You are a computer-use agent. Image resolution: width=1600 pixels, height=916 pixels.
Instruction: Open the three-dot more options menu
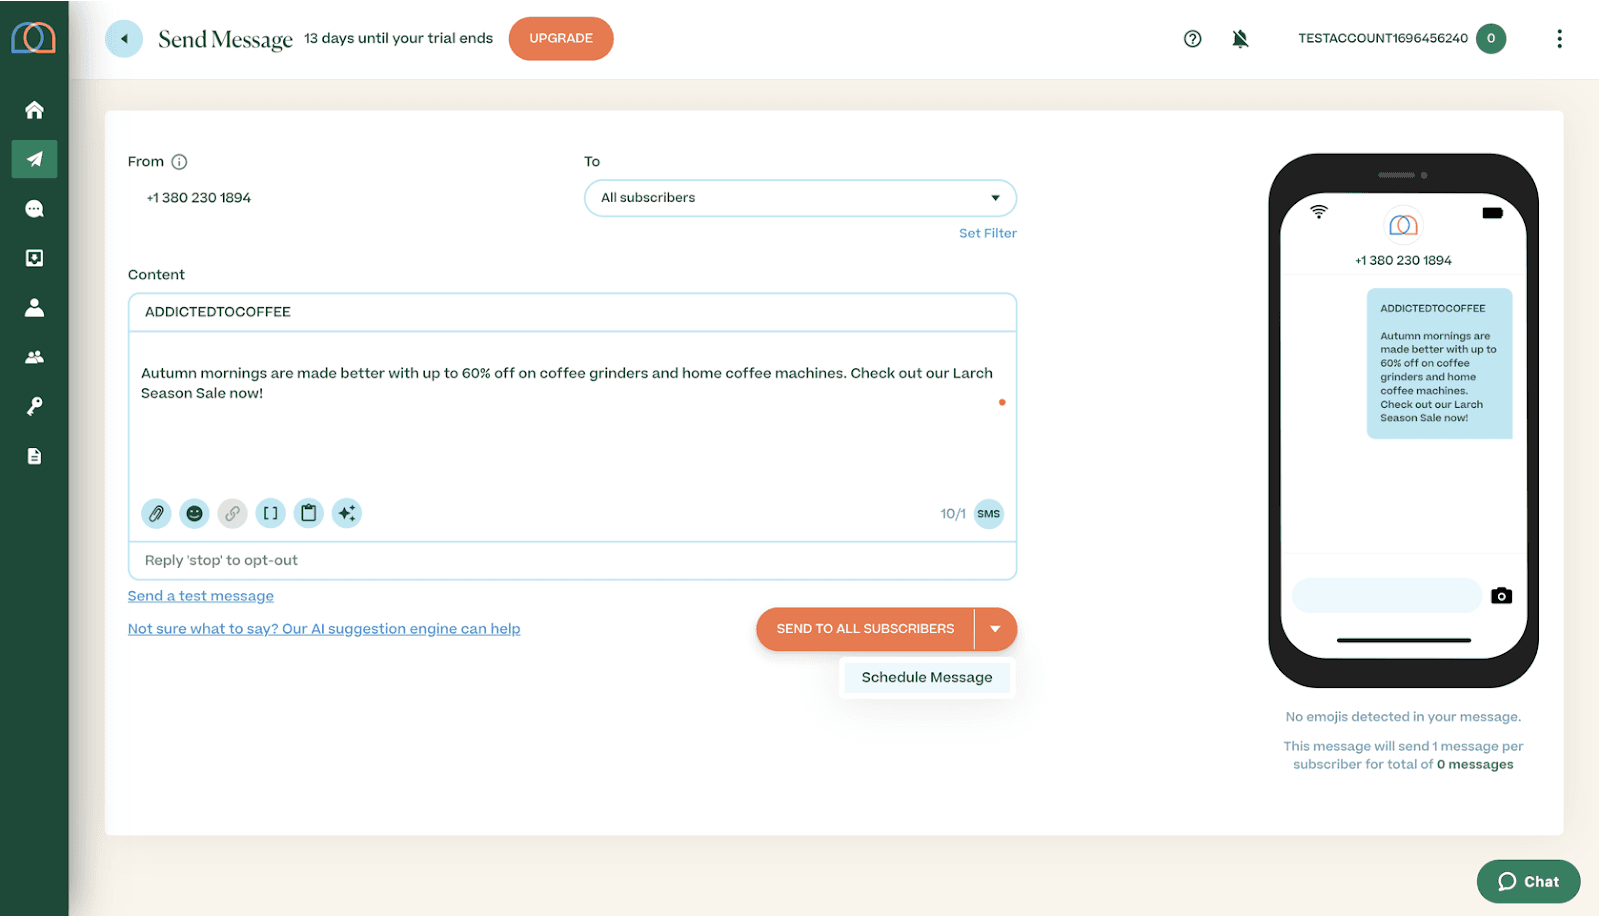[1559, 39]
